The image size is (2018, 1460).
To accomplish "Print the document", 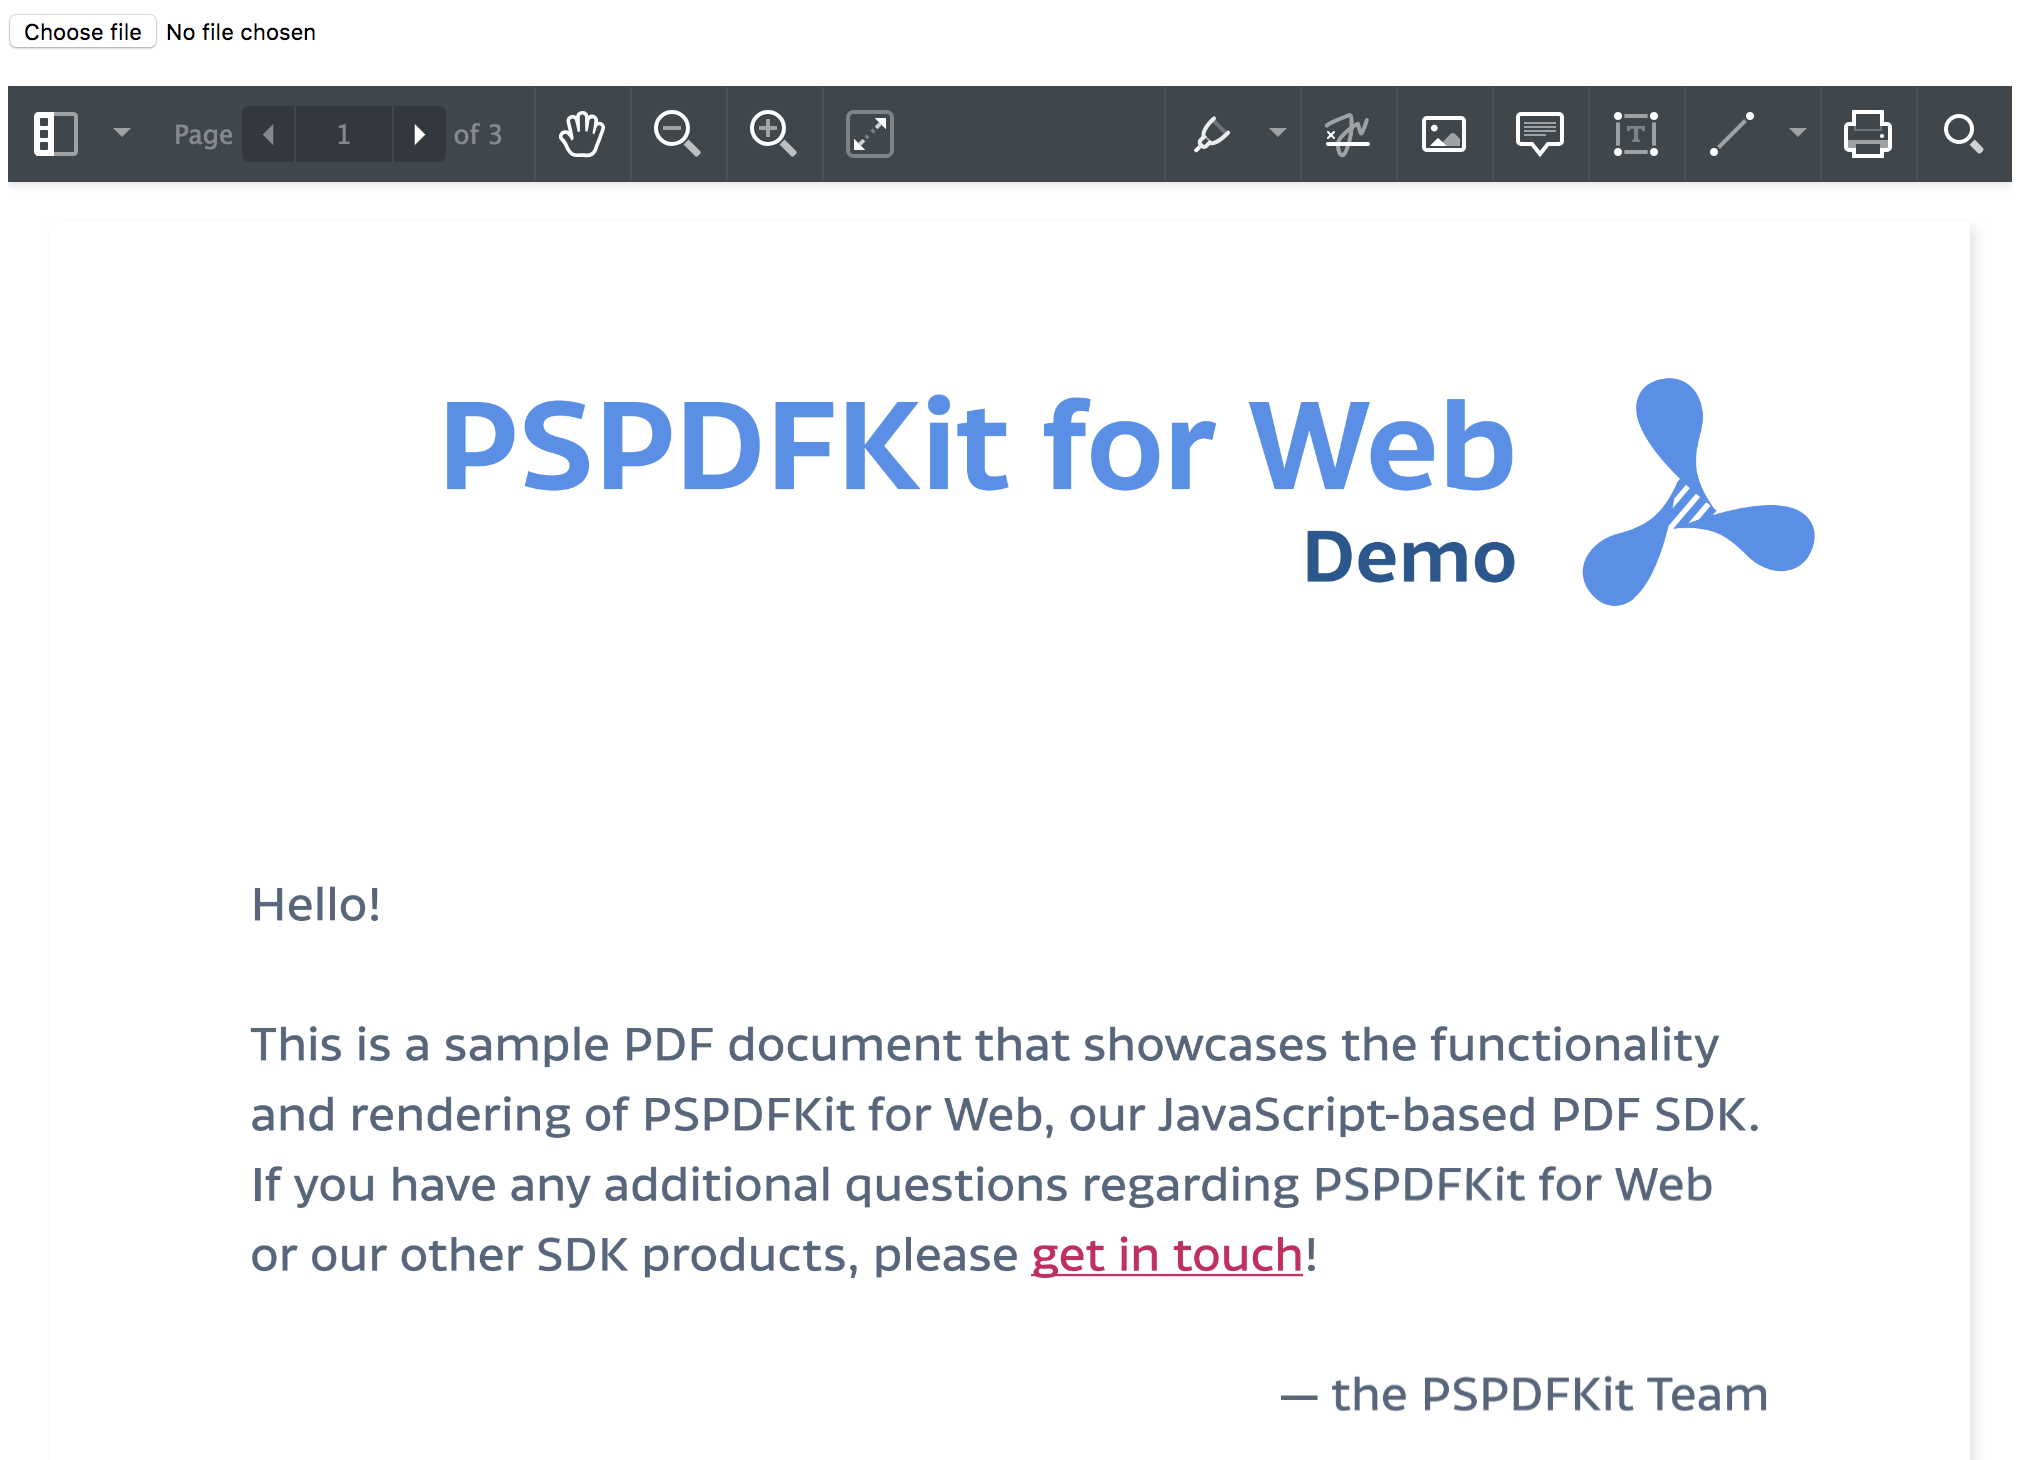I will coord(1867,134).
